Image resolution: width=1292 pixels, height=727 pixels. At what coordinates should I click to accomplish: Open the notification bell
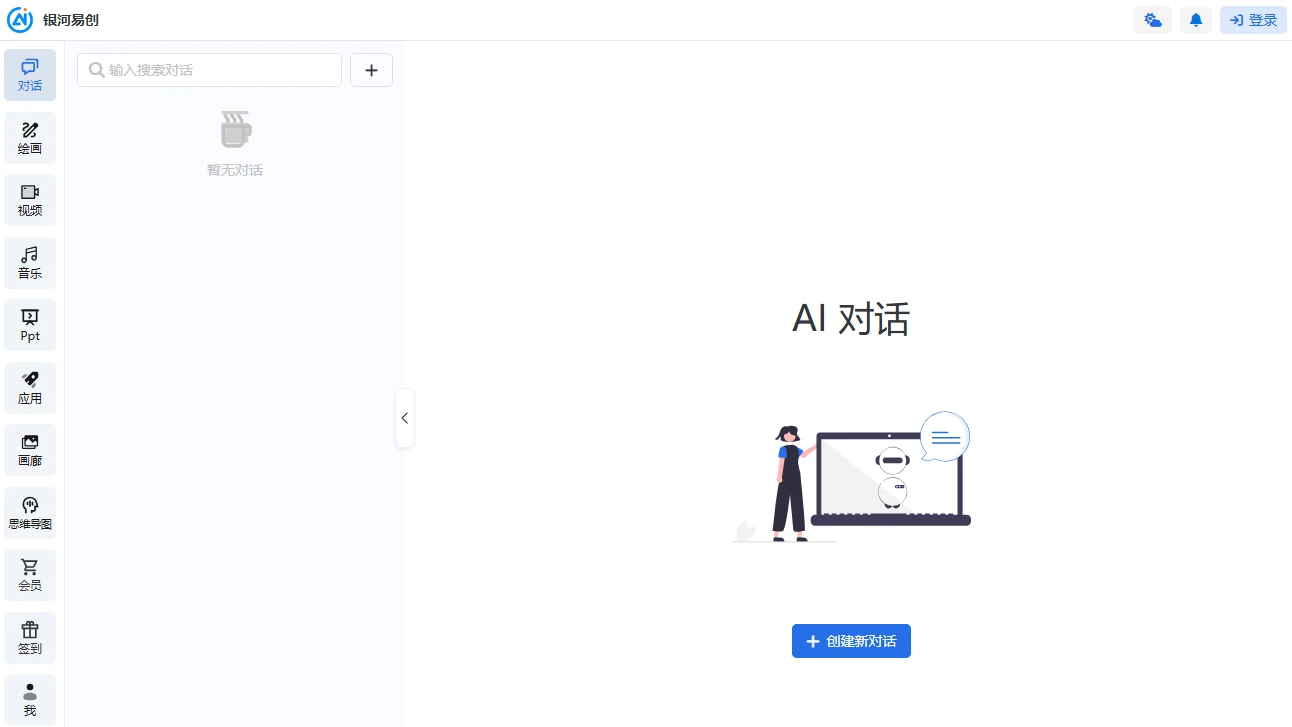pos(1196,19)
